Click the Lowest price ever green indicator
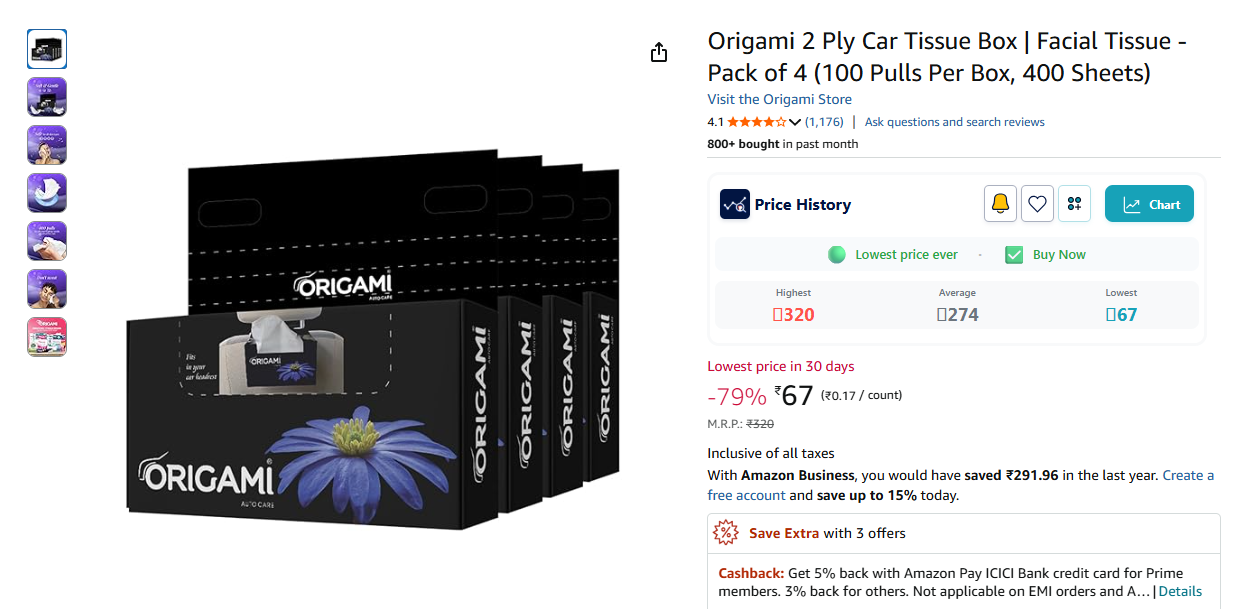Screen dimensions: 1234x609 837,254
